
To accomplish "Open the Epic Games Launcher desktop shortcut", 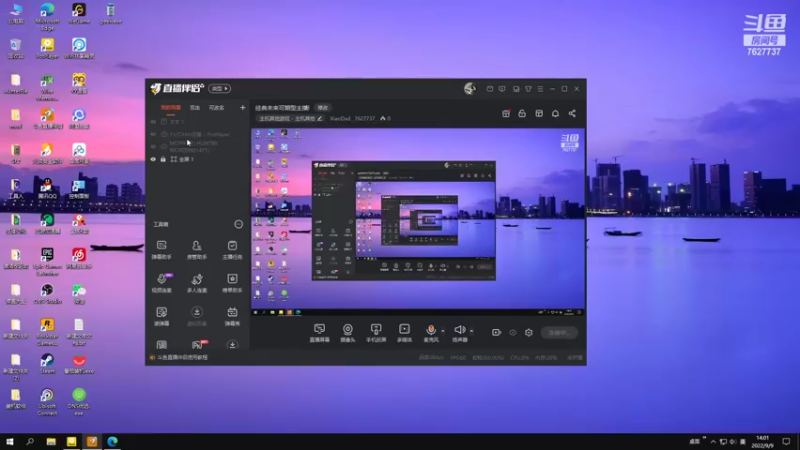I will point(47,262).
